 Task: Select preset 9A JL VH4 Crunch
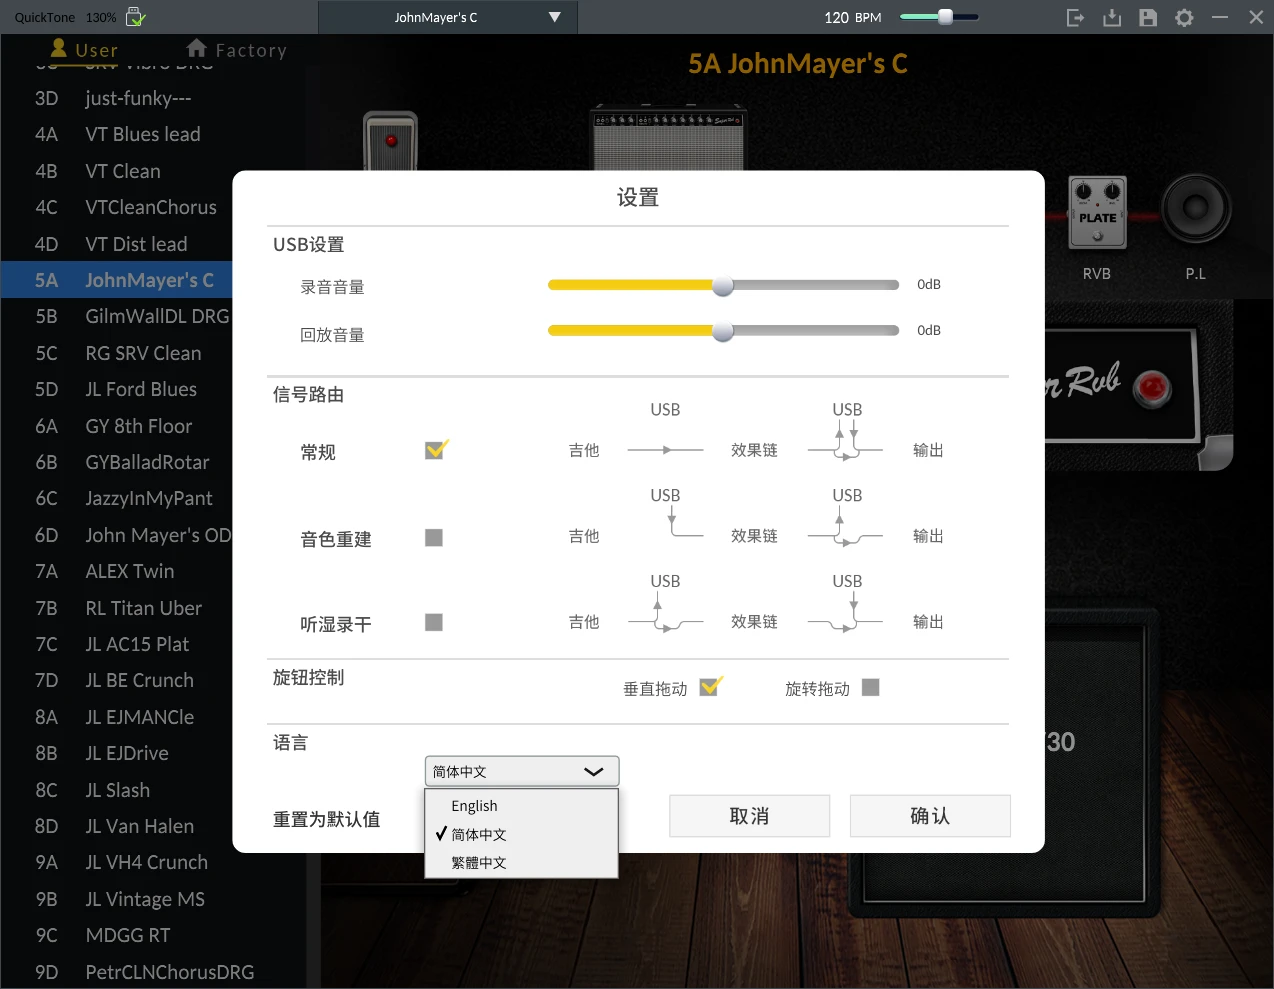(153, 862)
